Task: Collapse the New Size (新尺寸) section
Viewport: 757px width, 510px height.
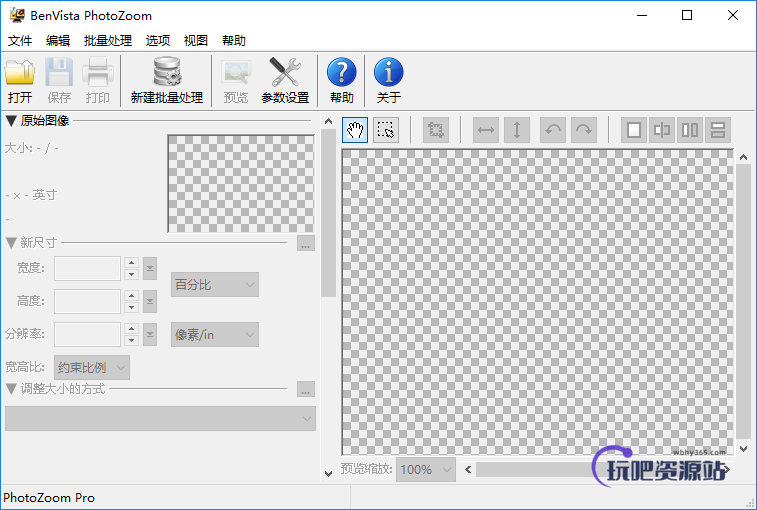Action: (11, 242)
